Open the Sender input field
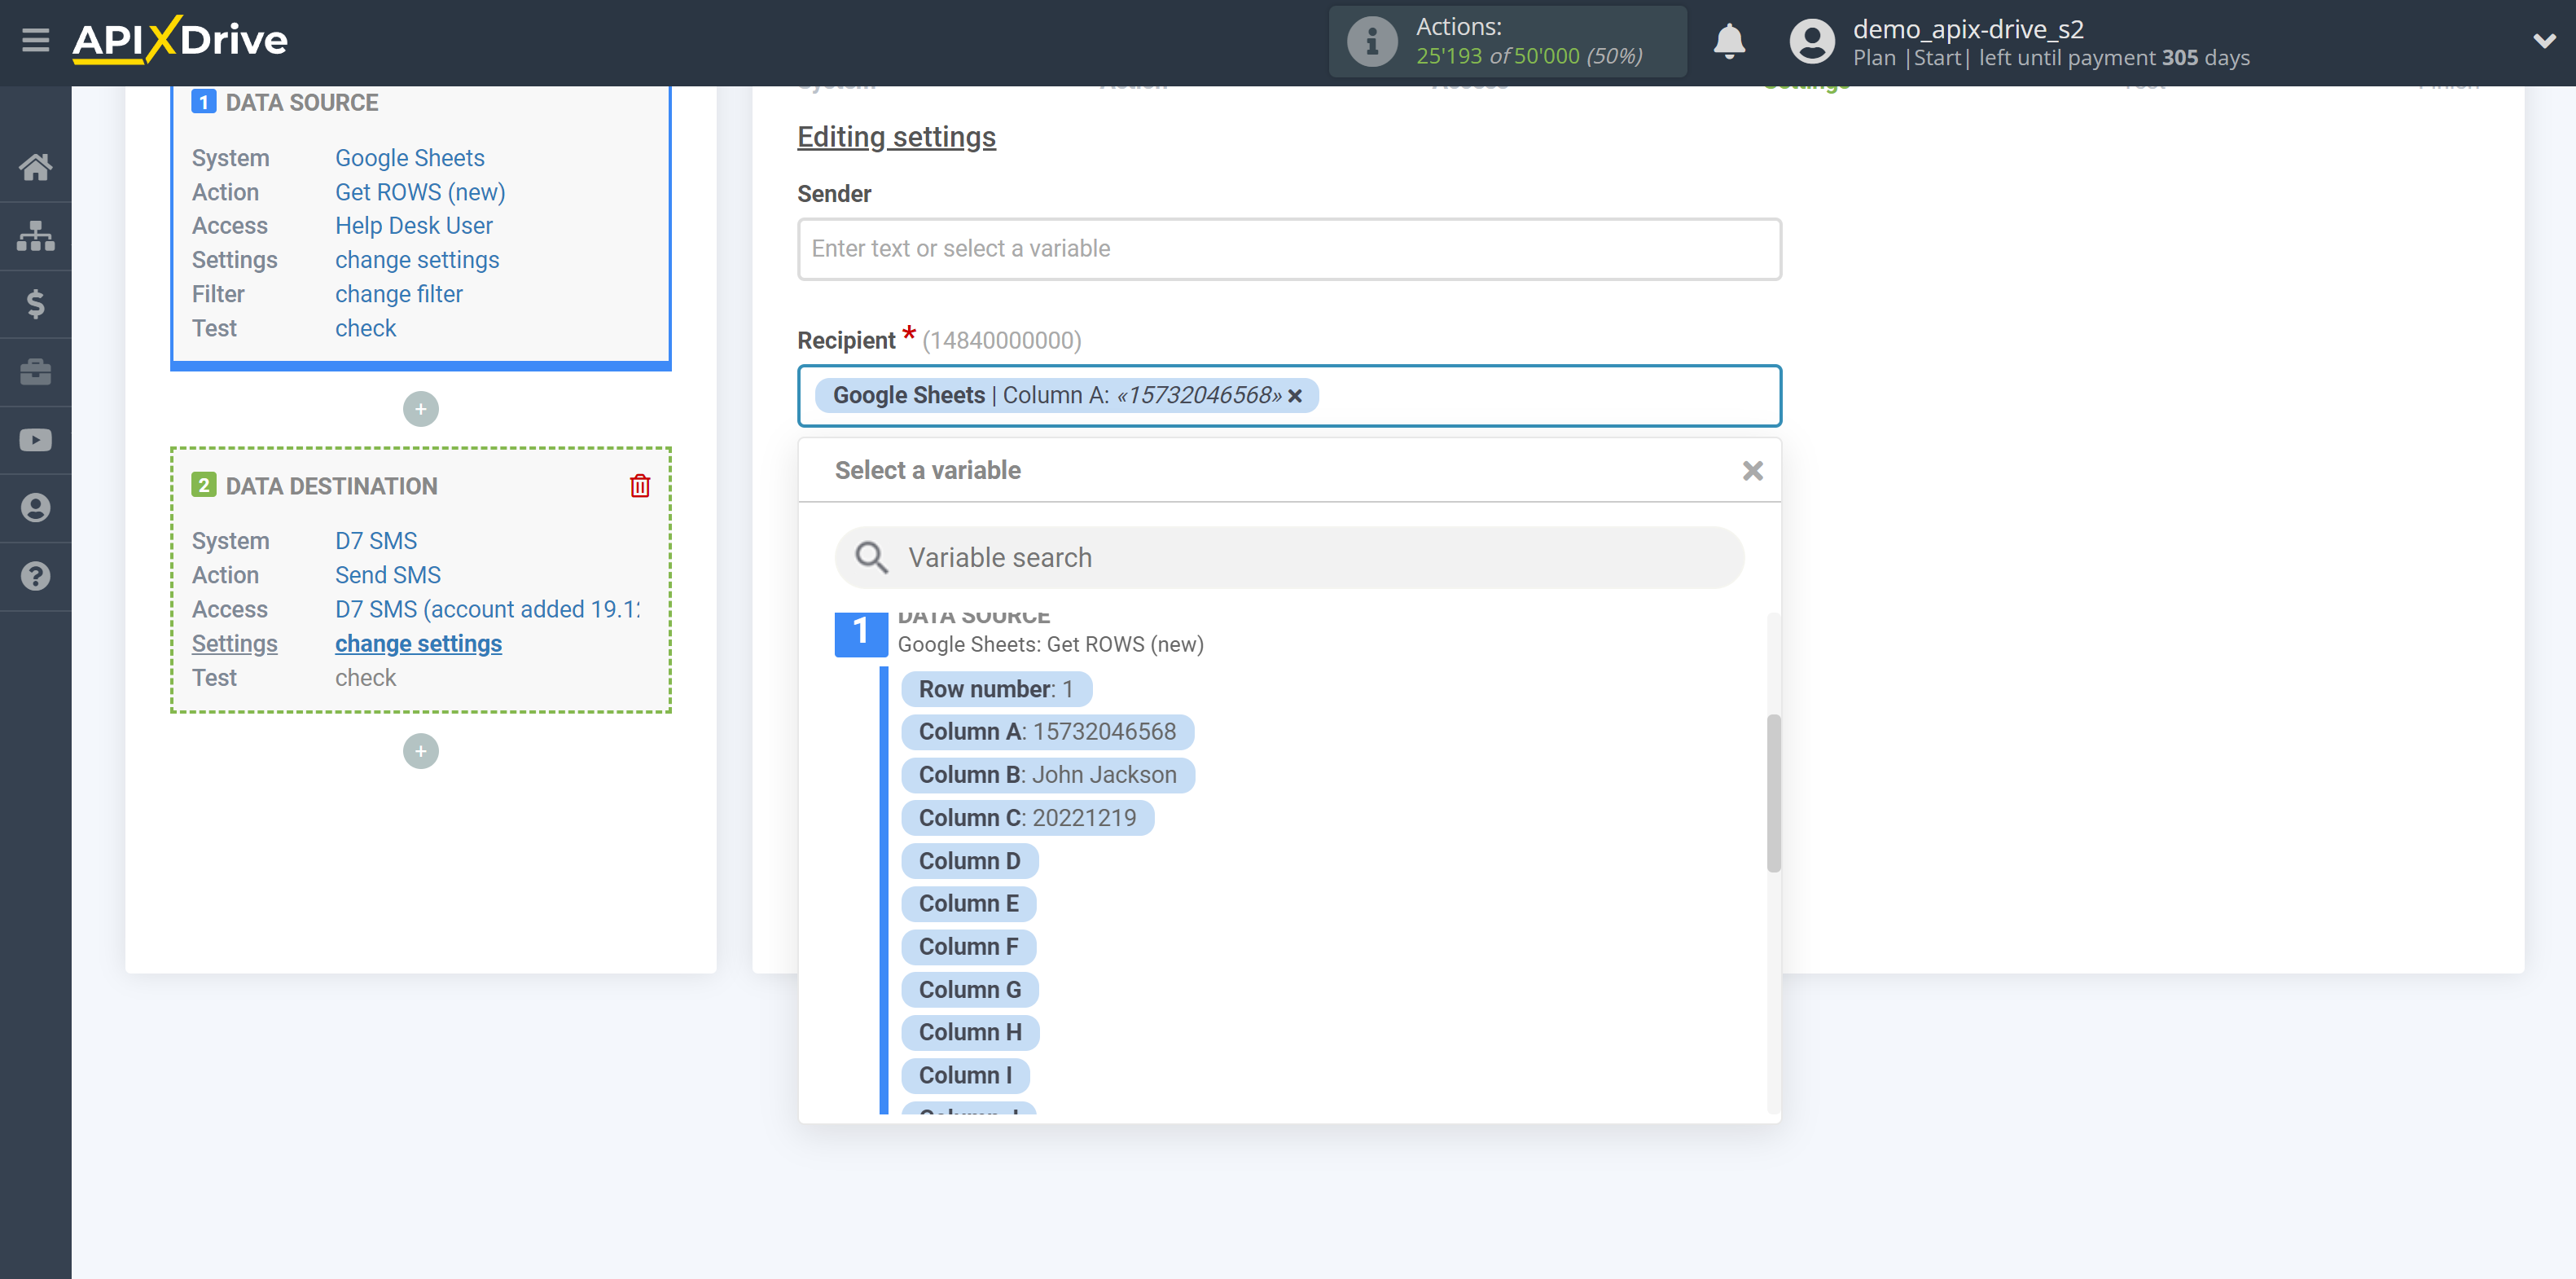Image resolution: width=2576 pixels, height=1279 pixels. click(1290, 248)
